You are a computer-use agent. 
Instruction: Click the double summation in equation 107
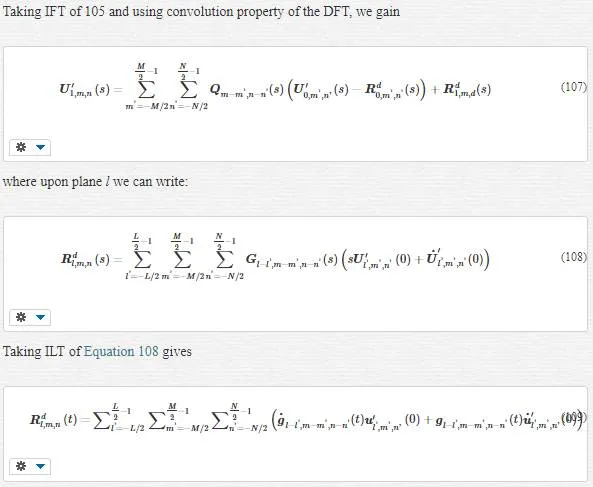(167, 87)
